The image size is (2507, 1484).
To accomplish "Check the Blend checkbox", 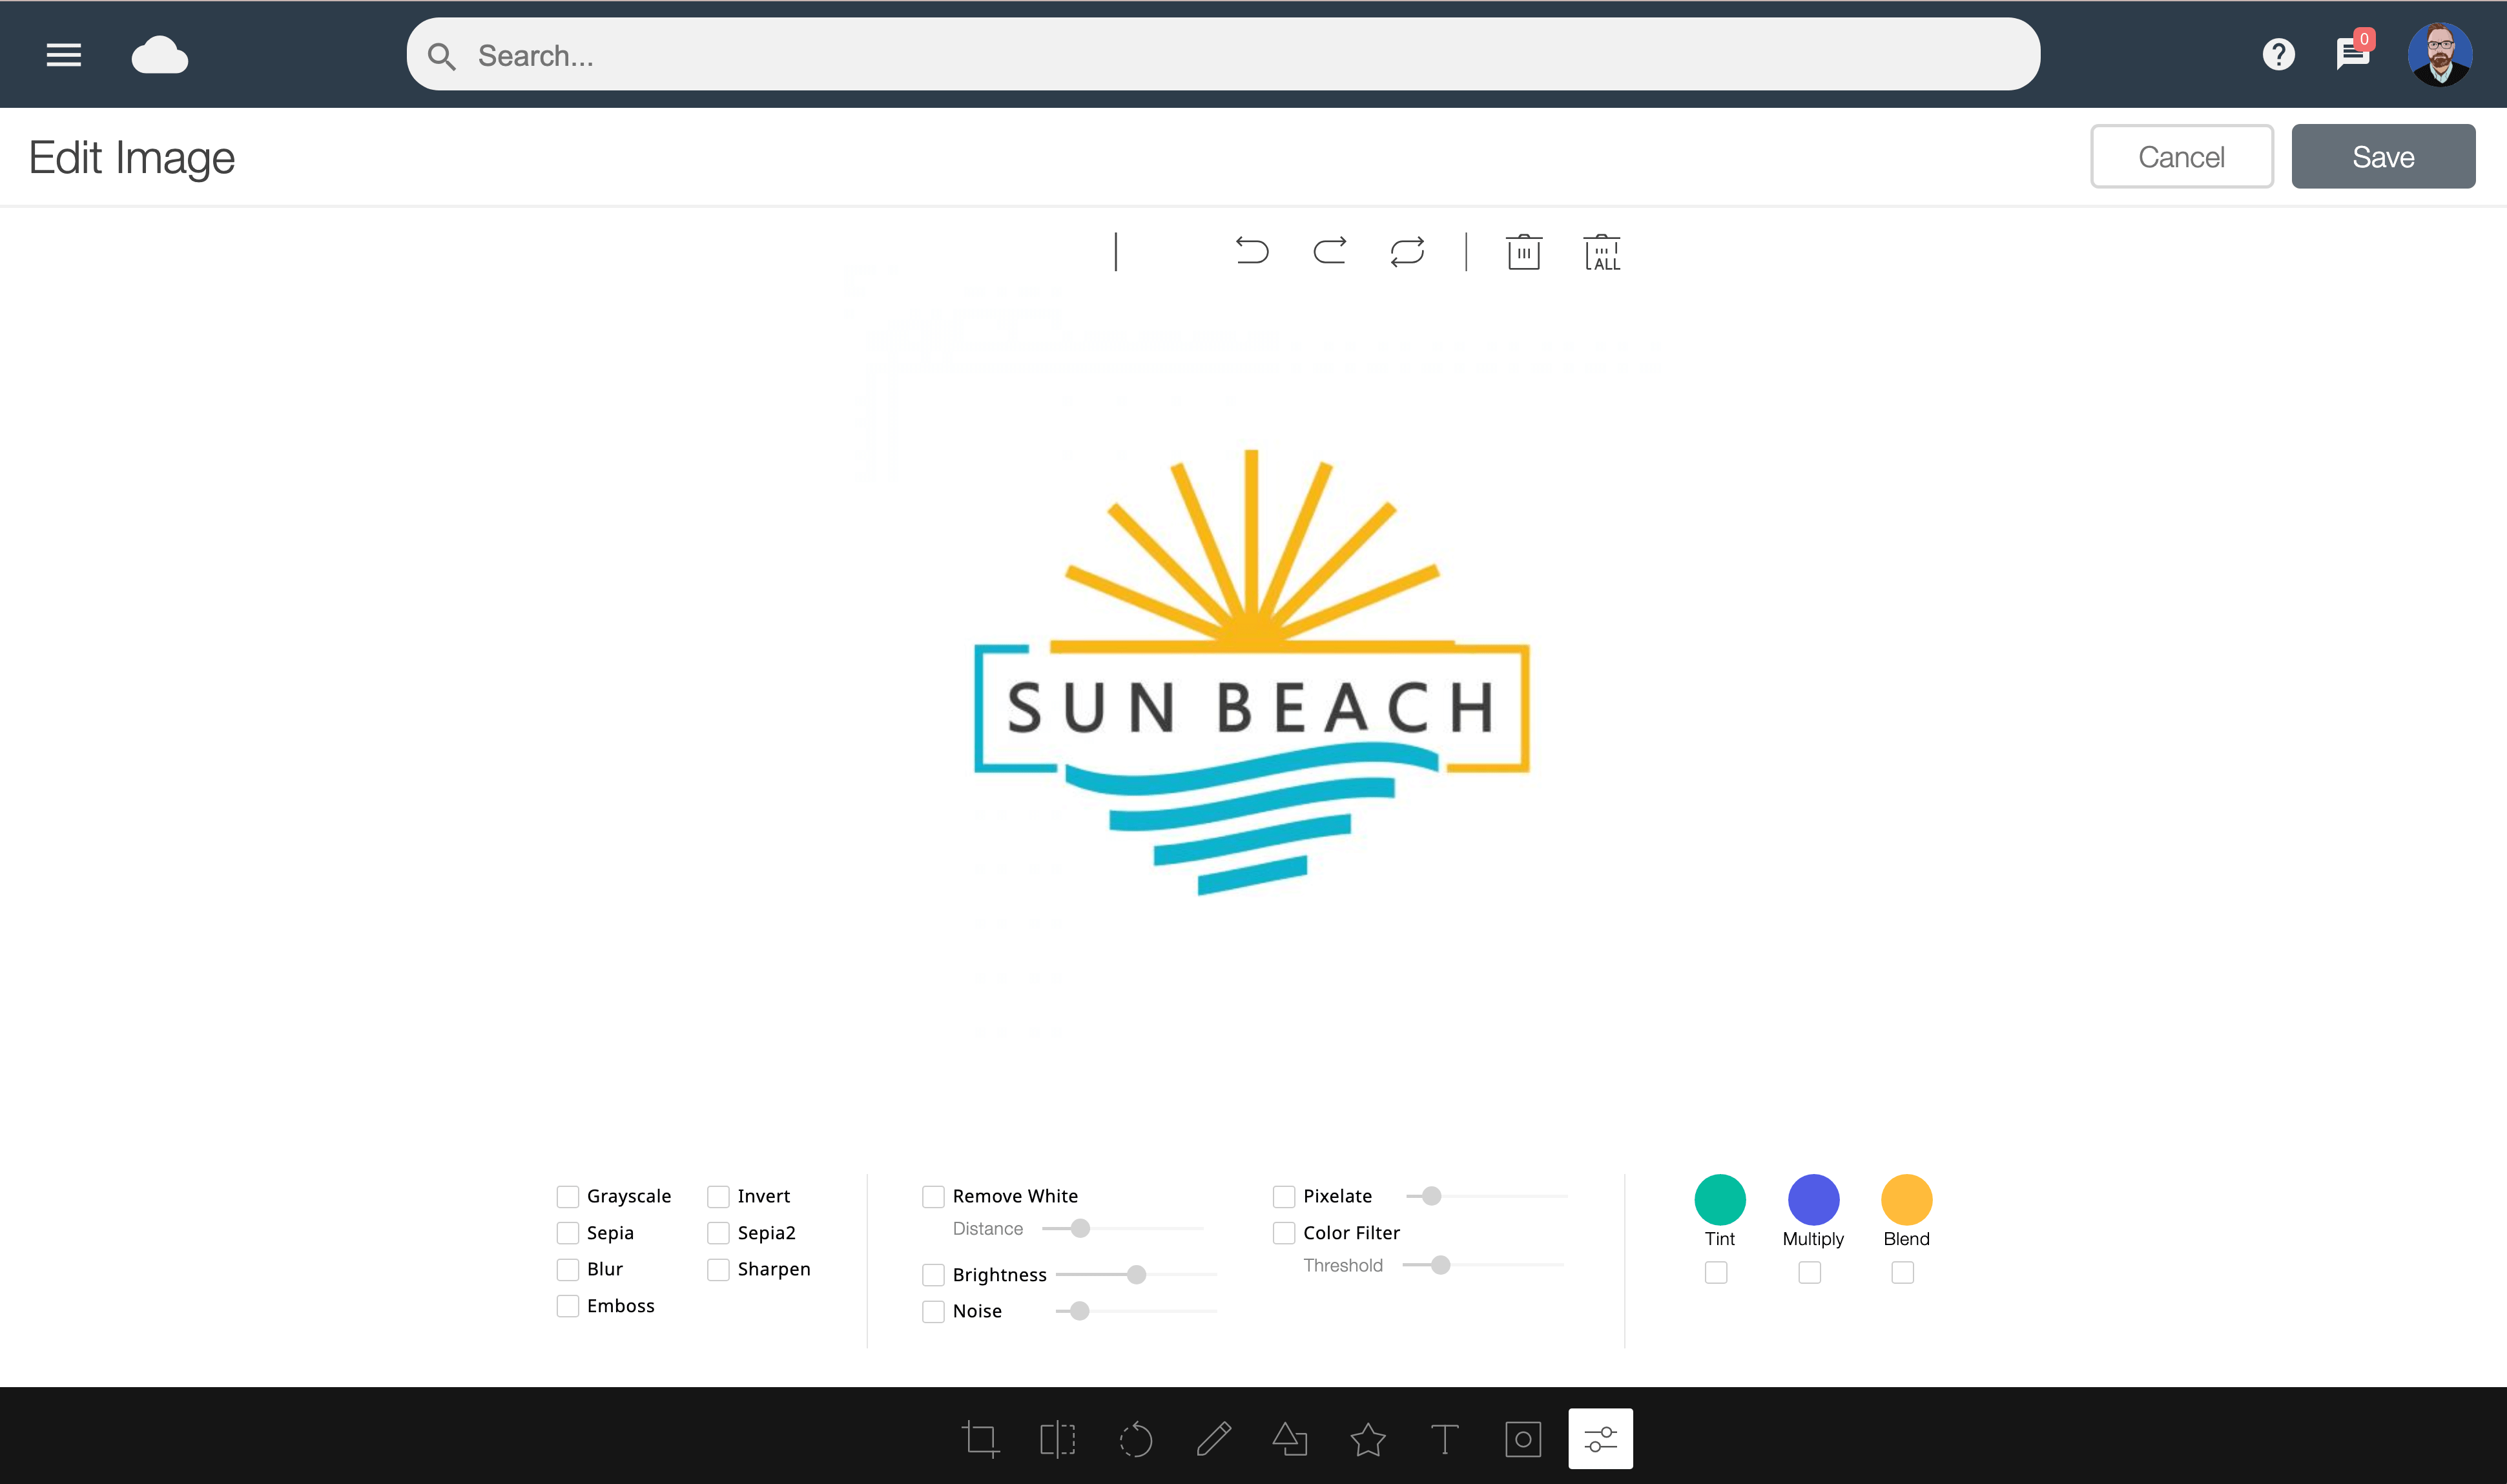I will [1902, 1272].
